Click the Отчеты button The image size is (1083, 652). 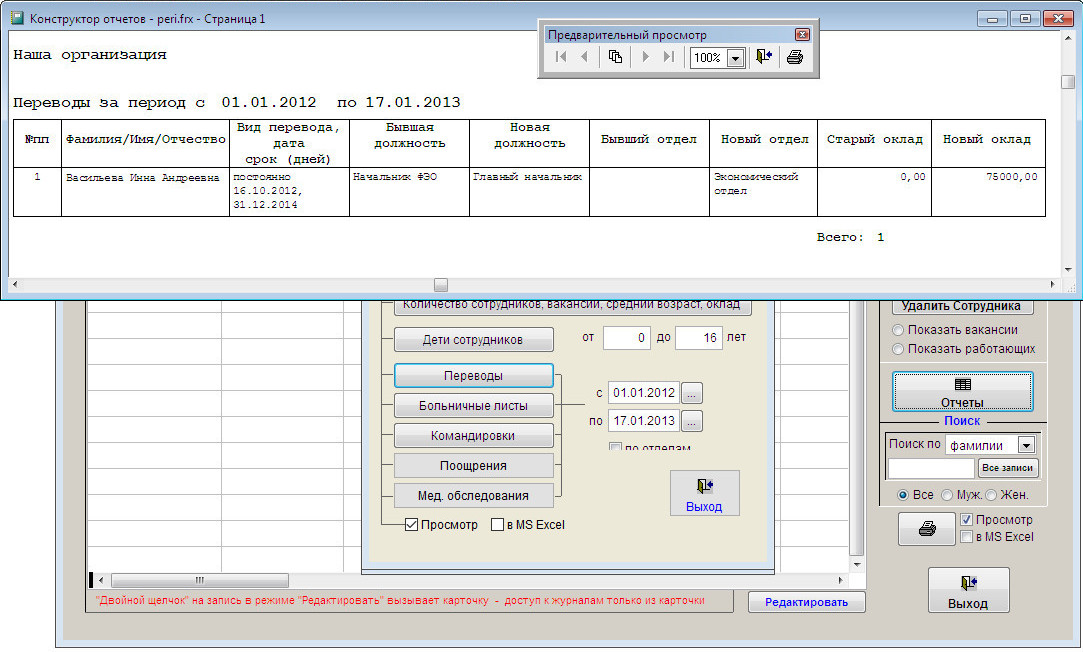[962, 392]
